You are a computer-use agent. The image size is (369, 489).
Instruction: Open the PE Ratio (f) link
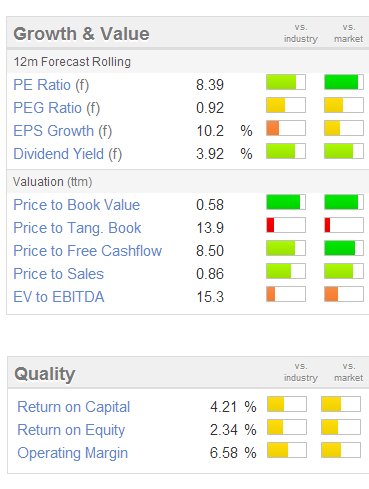(x=51, y=85)
